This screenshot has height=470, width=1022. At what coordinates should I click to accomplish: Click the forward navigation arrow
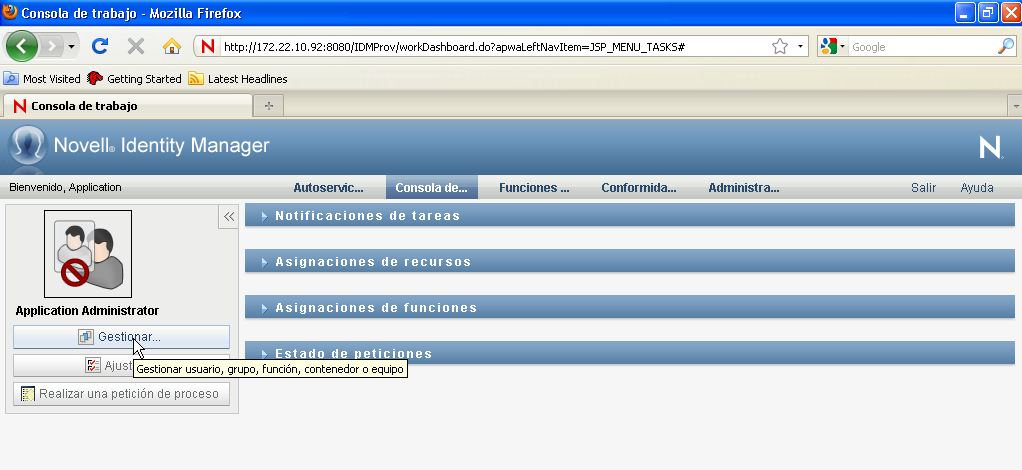tap(51, 46)
